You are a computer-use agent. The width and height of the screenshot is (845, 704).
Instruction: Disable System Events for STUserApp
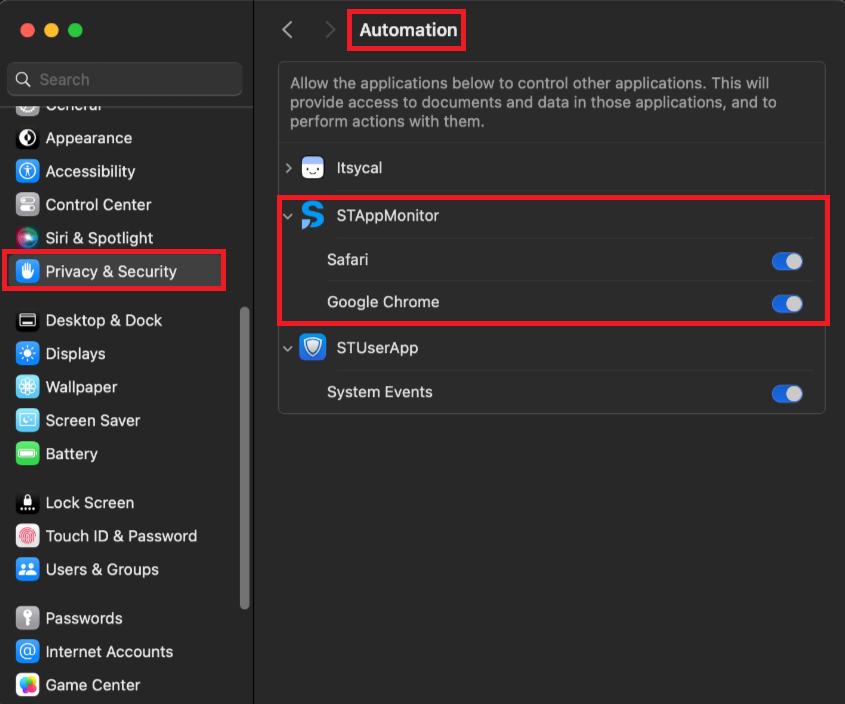787,394
